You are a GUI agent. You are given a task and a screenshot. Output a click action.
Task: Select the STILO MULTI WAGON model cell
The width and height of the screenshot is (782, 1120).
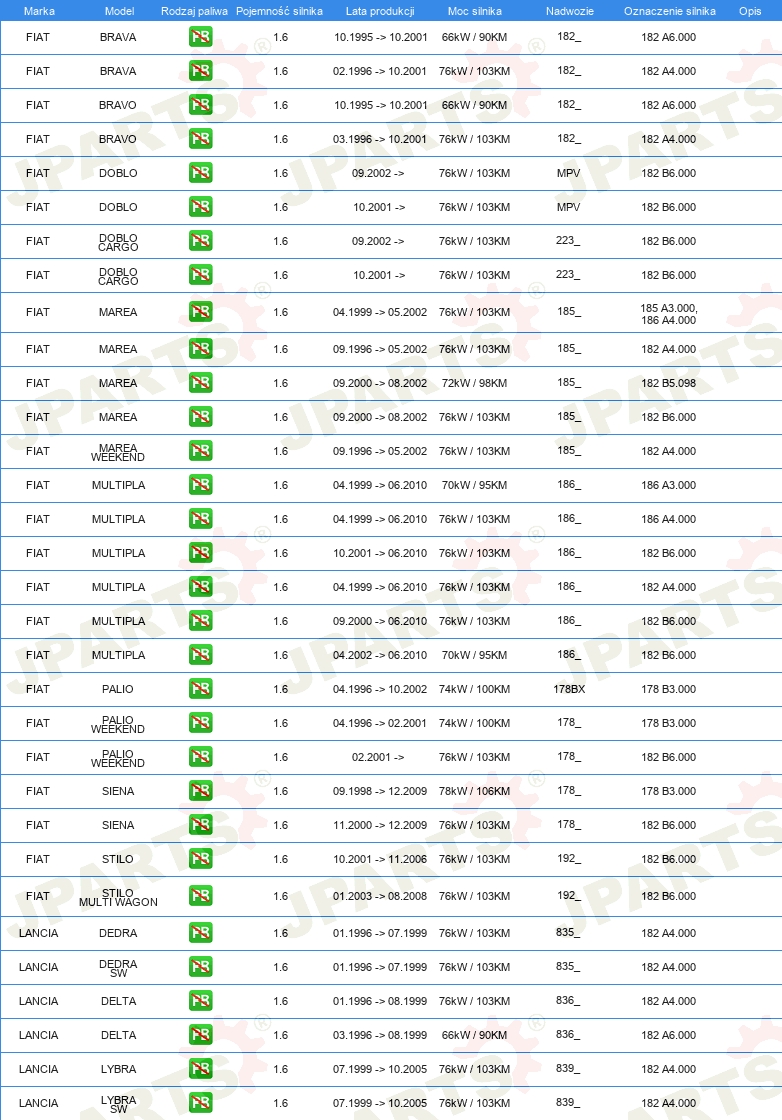pos(118,897)
